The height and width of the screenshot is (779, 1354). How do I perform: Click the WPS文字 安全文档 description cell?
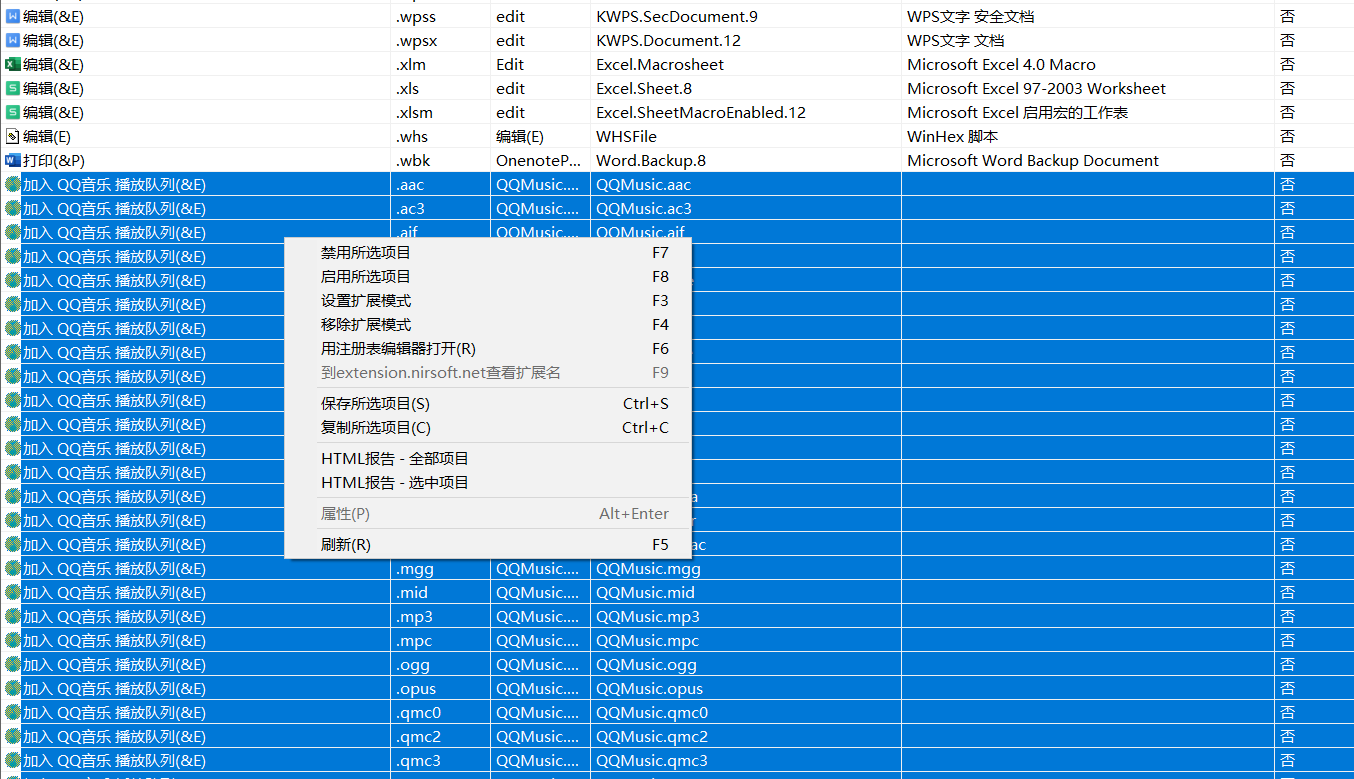tap(970, 17)
